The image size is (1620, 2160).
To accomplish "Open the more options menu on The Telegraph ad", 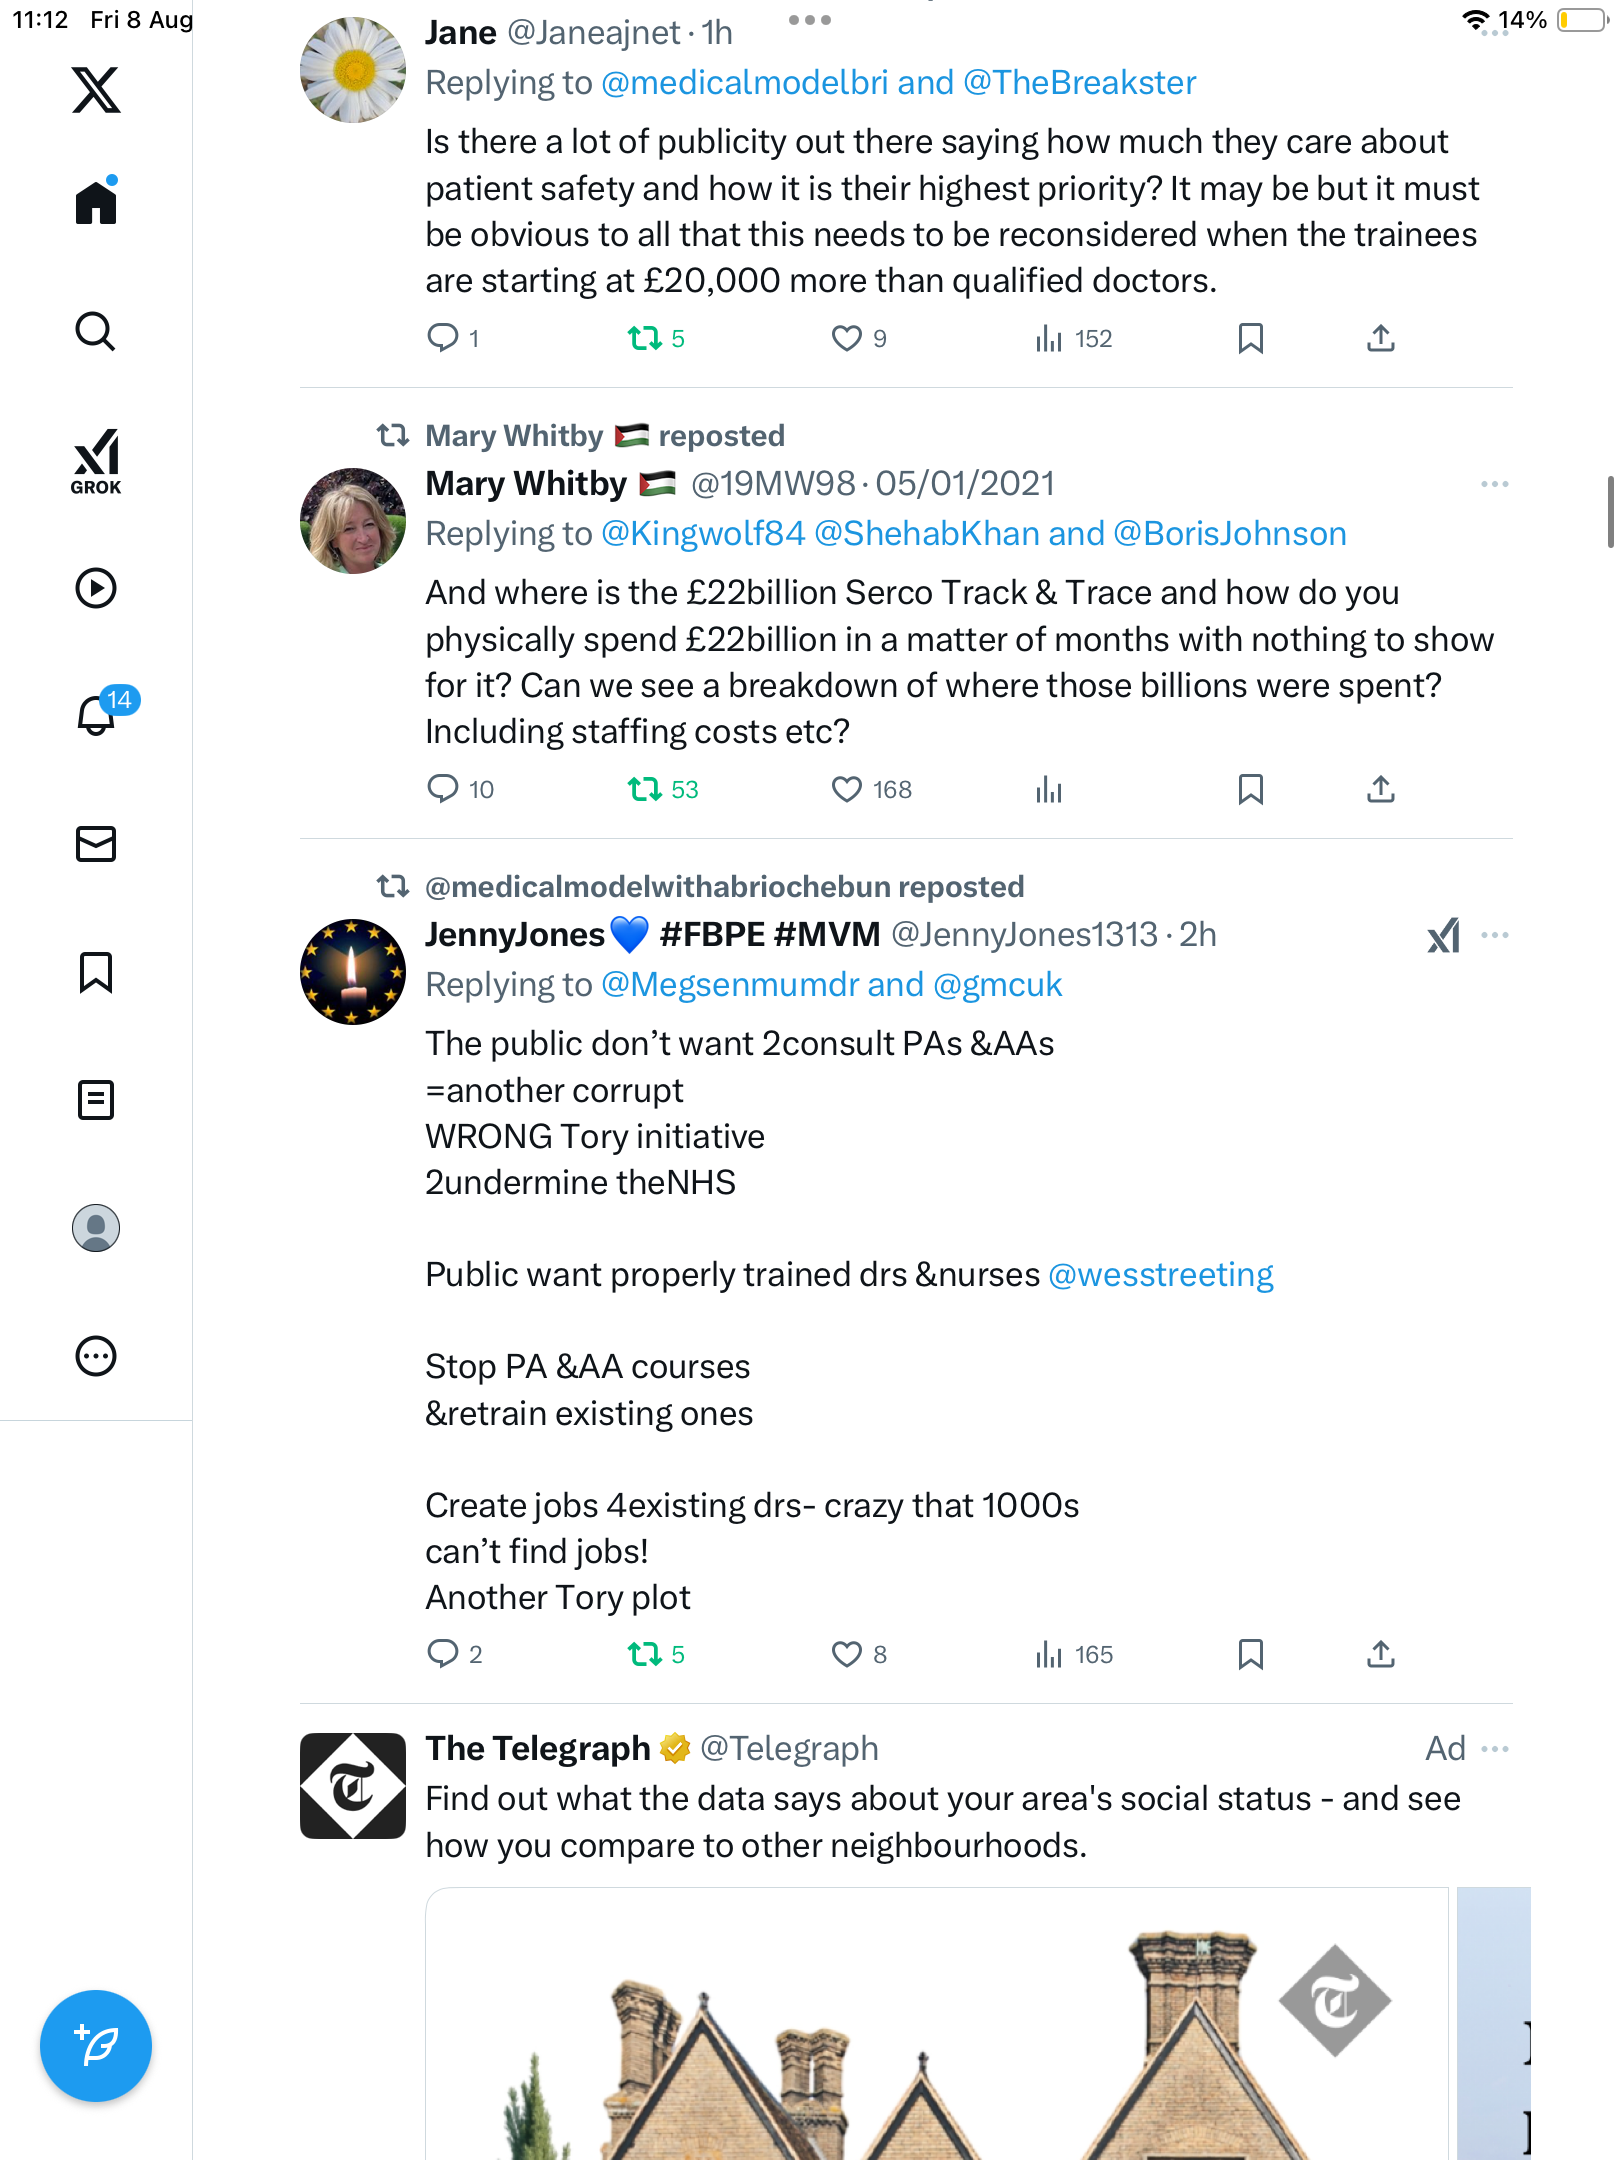I will (1495, 1749).
